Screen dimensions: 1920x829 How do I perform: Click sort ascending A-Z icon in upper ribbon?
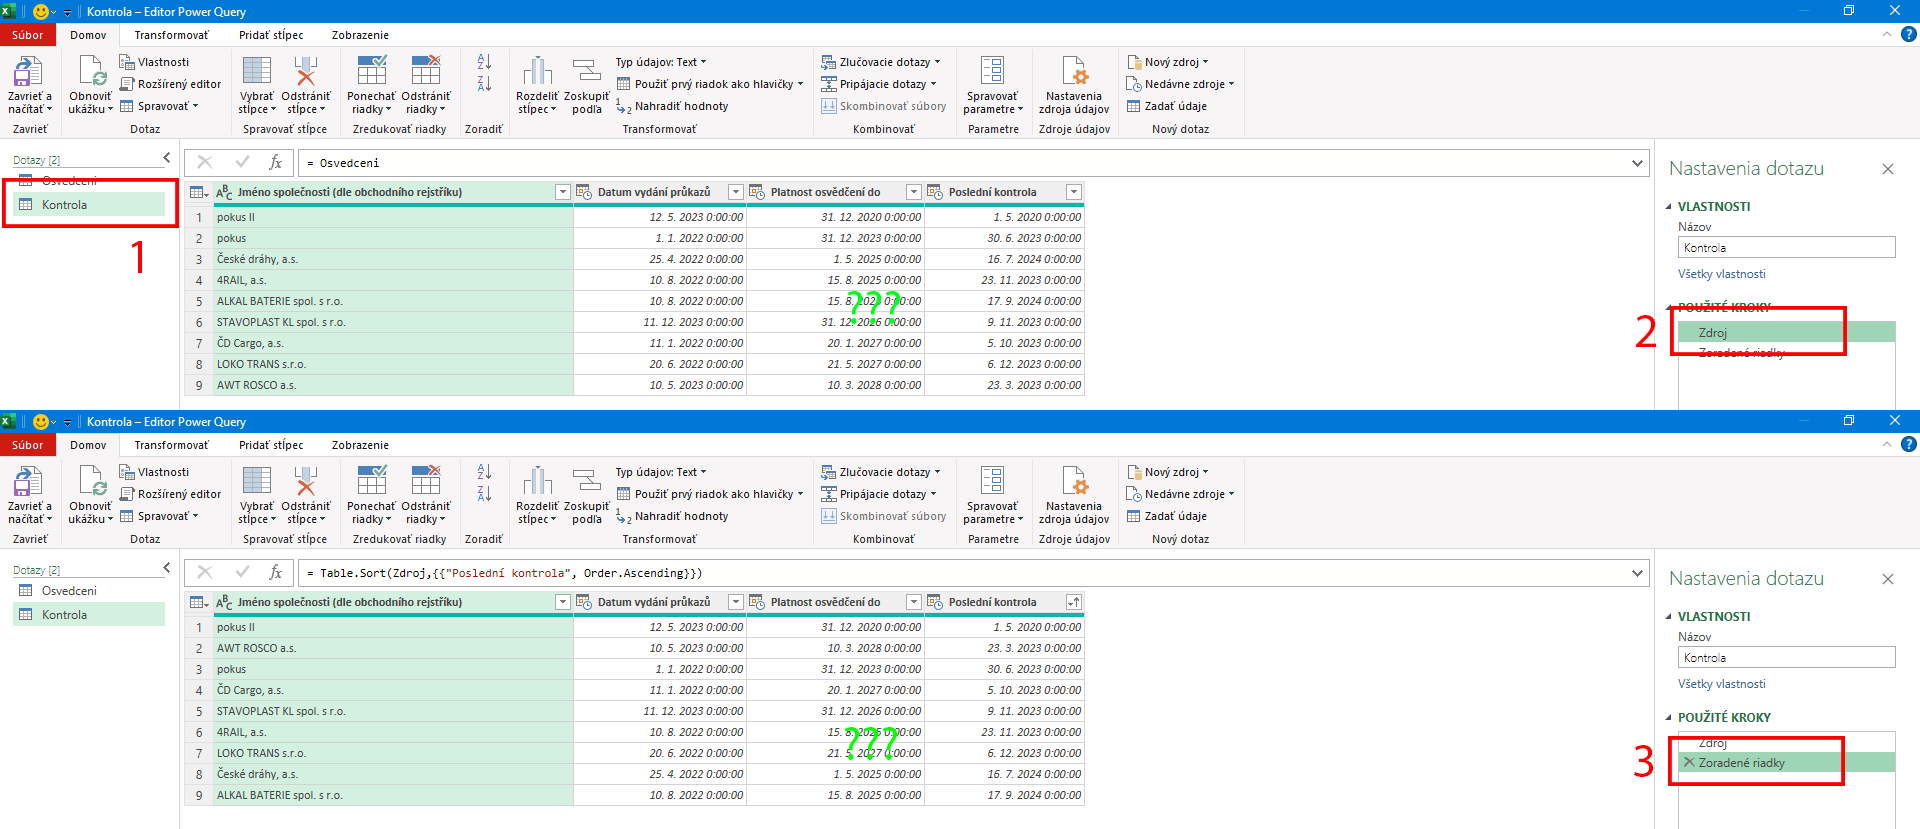click(484, 62)
